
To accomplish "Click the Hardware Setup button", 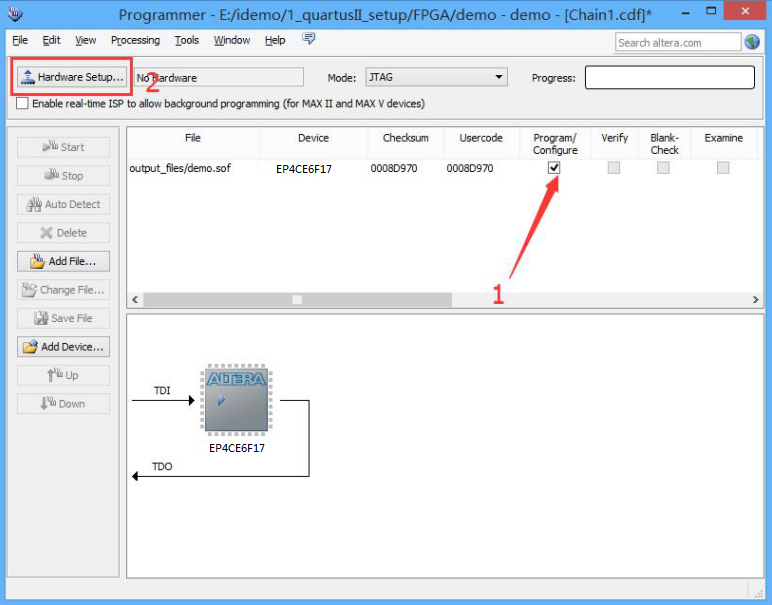I will click(x=70, y=77).
